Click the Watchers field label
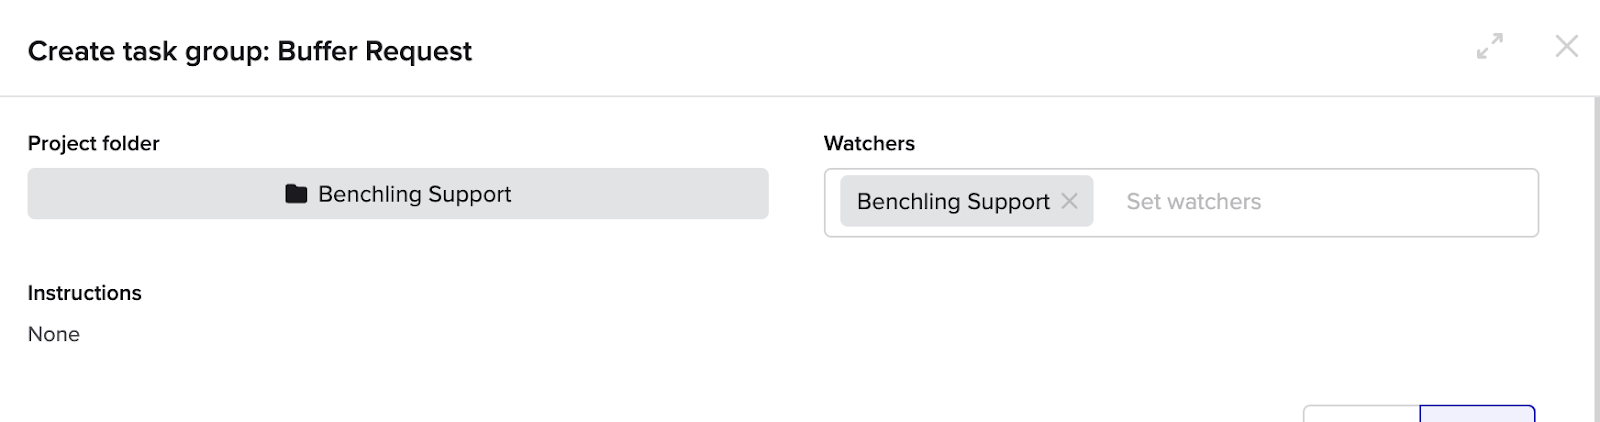 click(x=869, y=143)
